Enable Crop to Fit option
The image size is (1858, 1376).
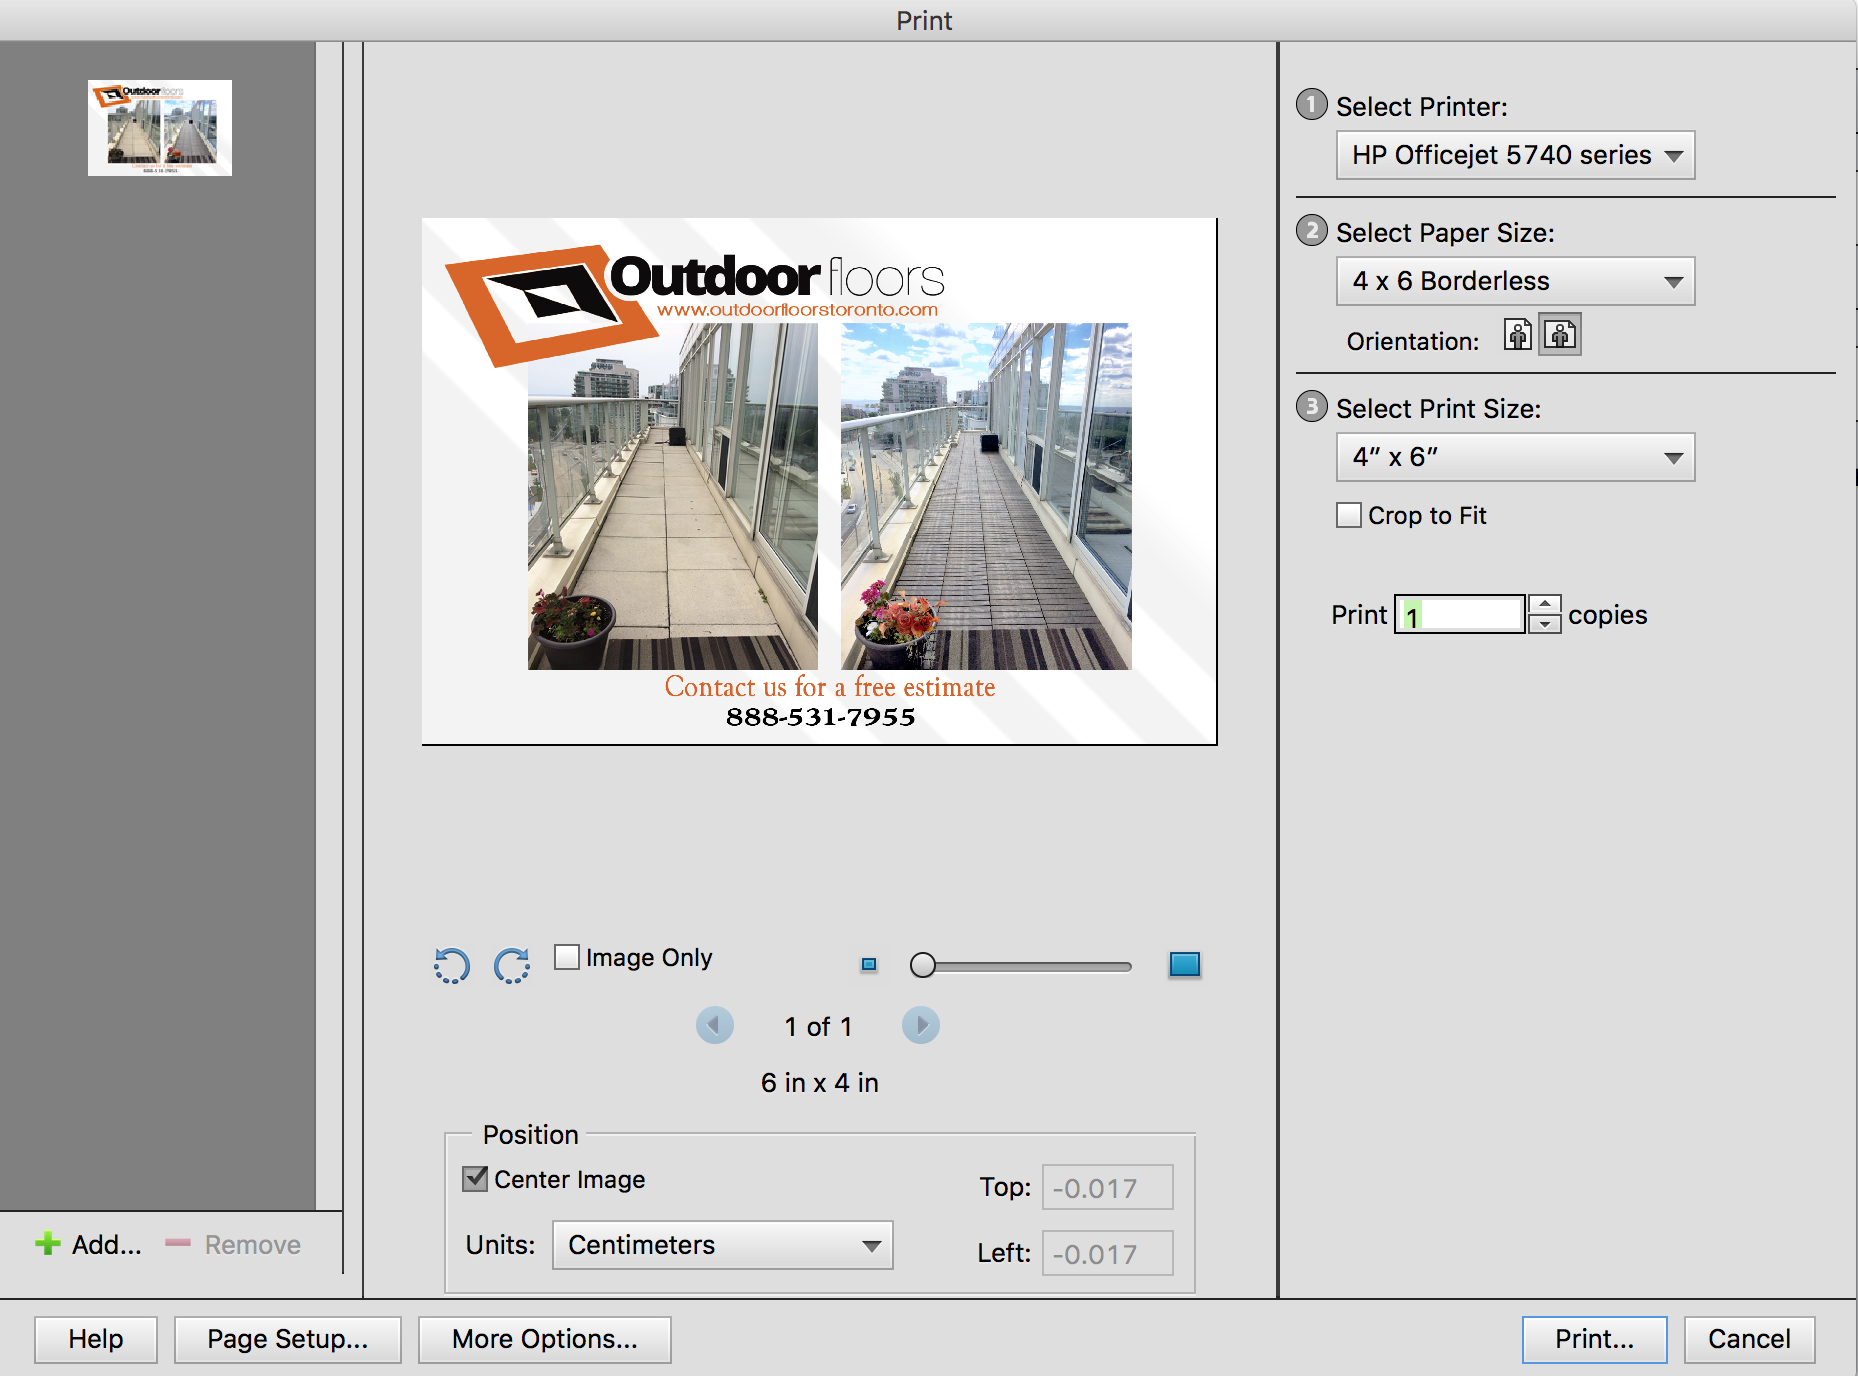click(1349, 515)
